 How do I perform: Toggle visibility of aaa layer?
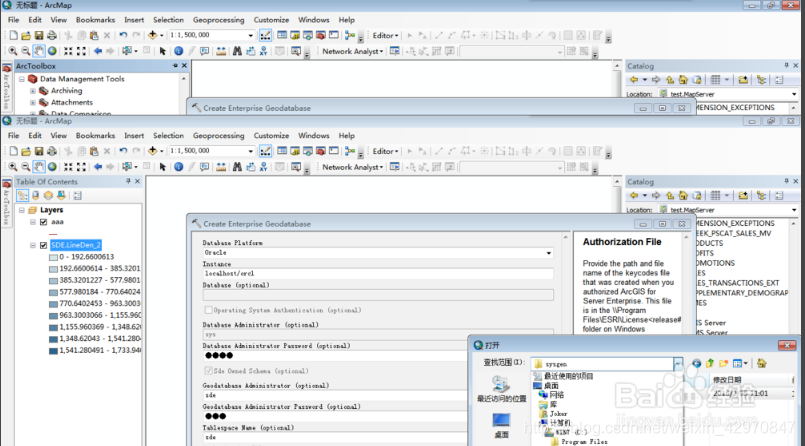pos(44,222)
